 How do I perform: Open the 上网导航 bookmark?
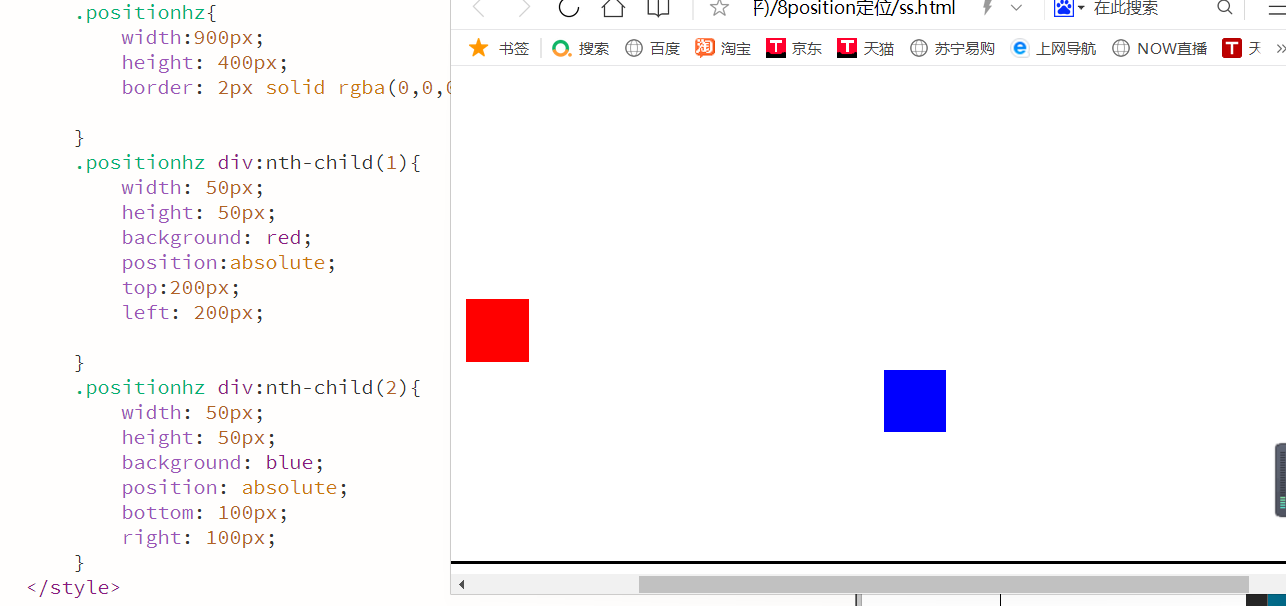tap(1053, 48)
